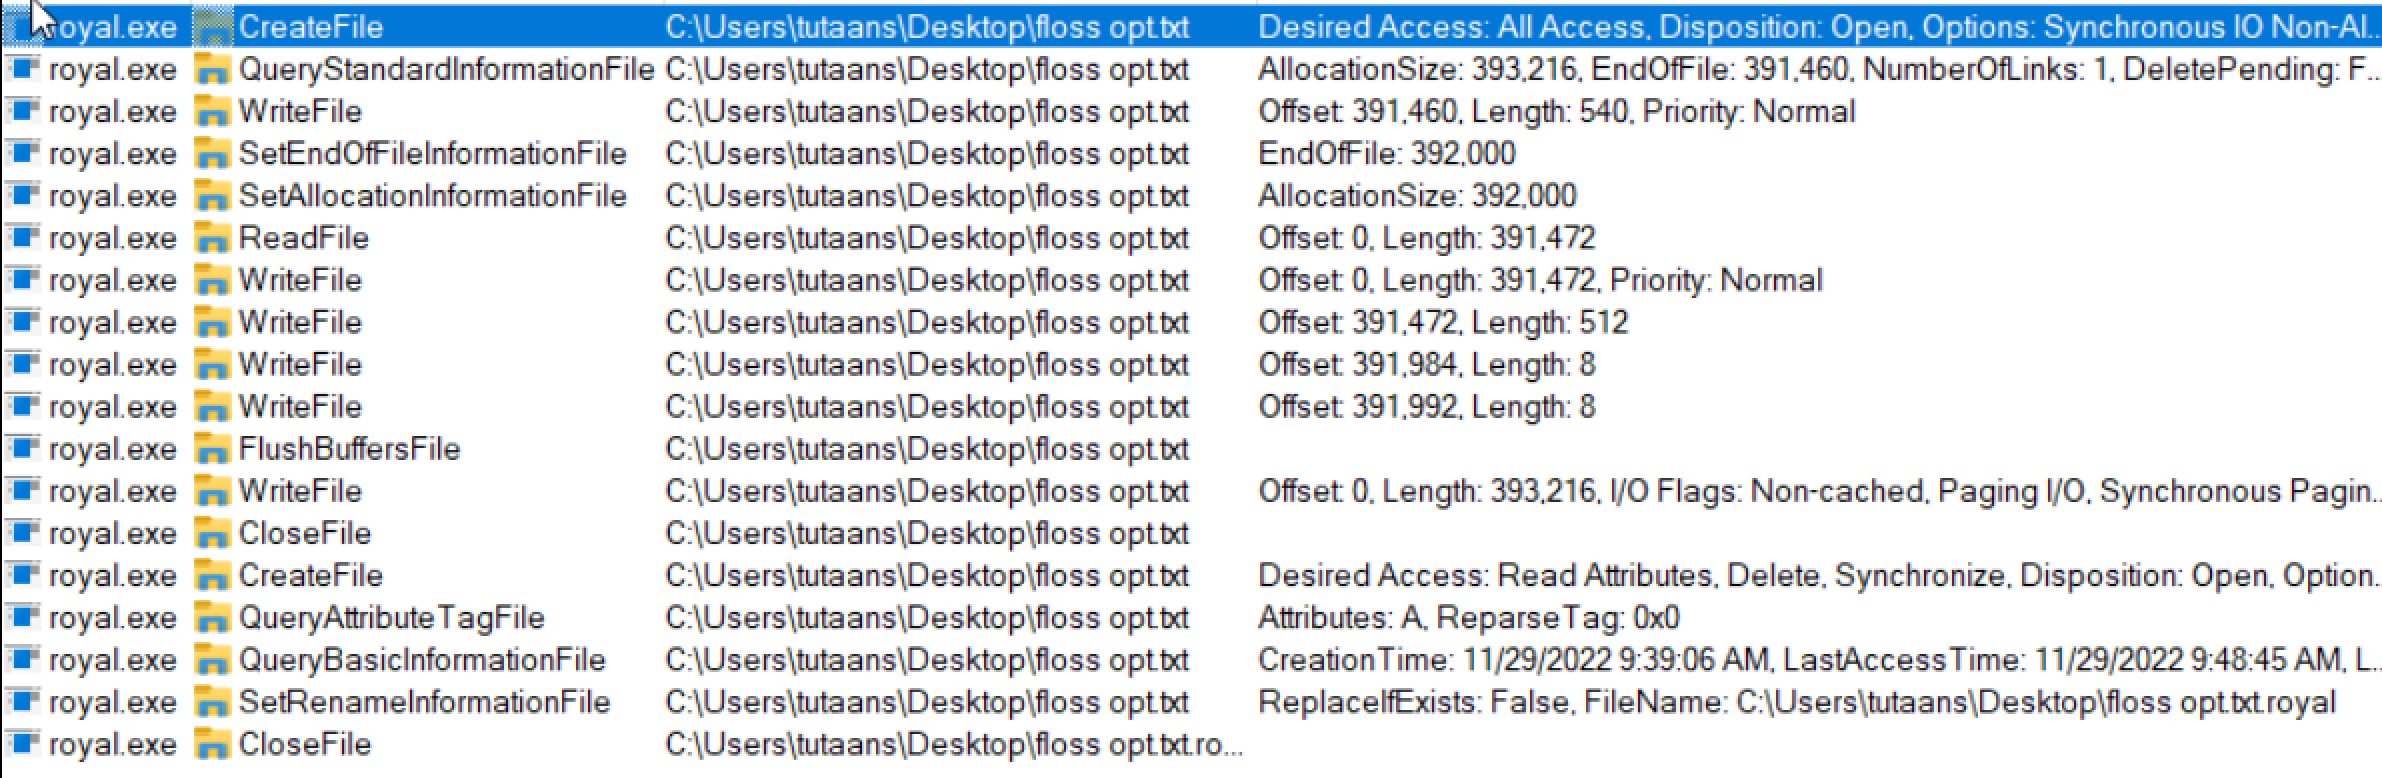Click the ReadFile operation name
This screenshot has height=778, width=2382.
(303, 238)
